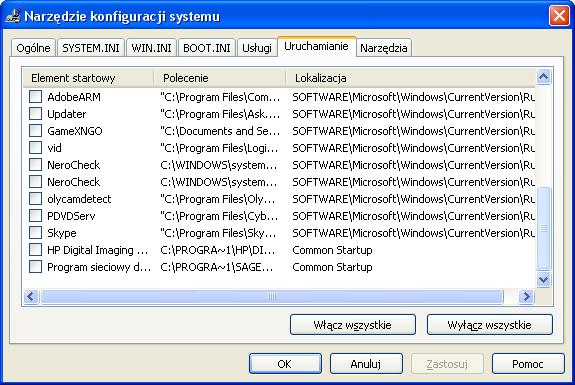Viewport: 575px width, 385px height.
Task: Sort by Lokalizacja column header
Action: pos(410,78)
